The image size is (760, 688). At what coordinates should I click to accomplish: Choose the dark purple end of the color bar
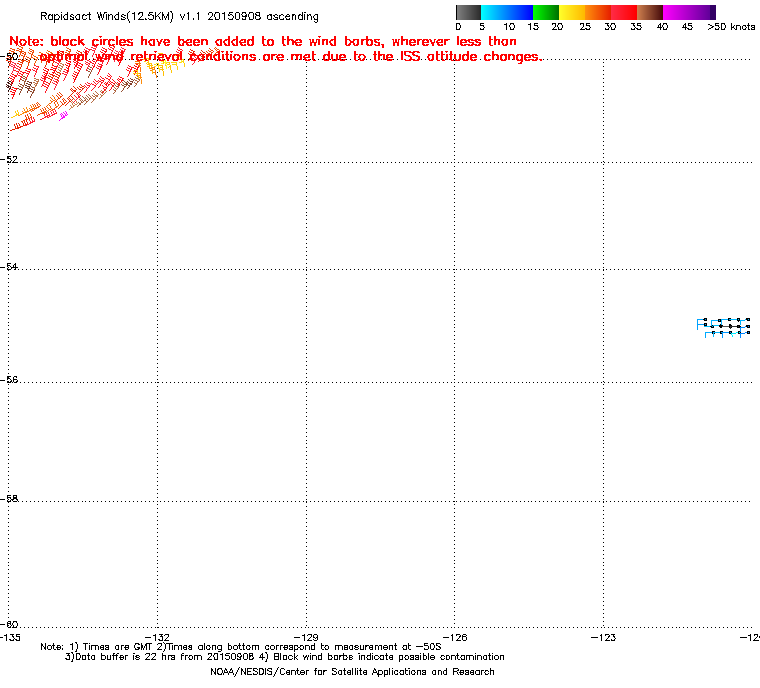(x=712, y=12)
